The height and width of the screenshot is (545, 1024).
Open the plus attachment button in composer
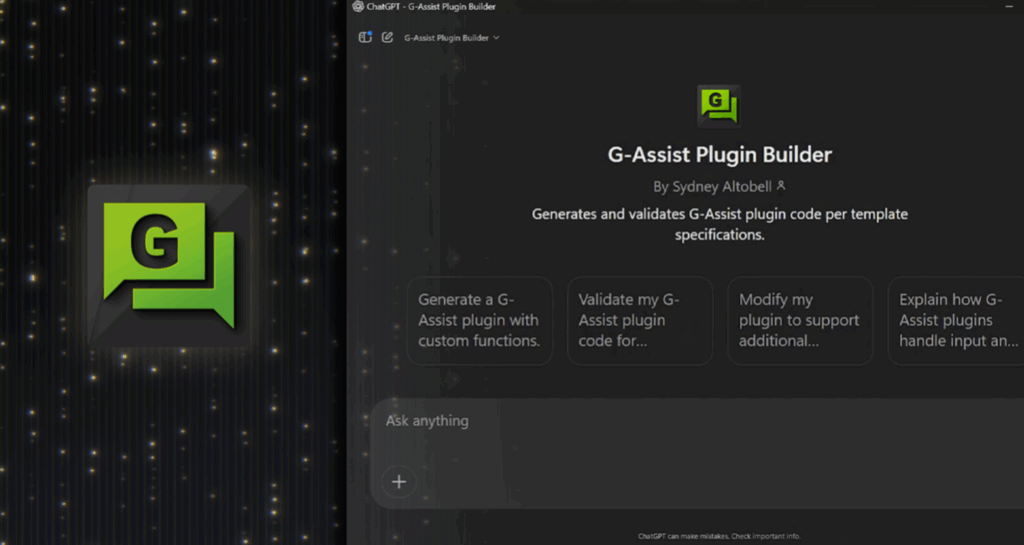click(399, 482)
